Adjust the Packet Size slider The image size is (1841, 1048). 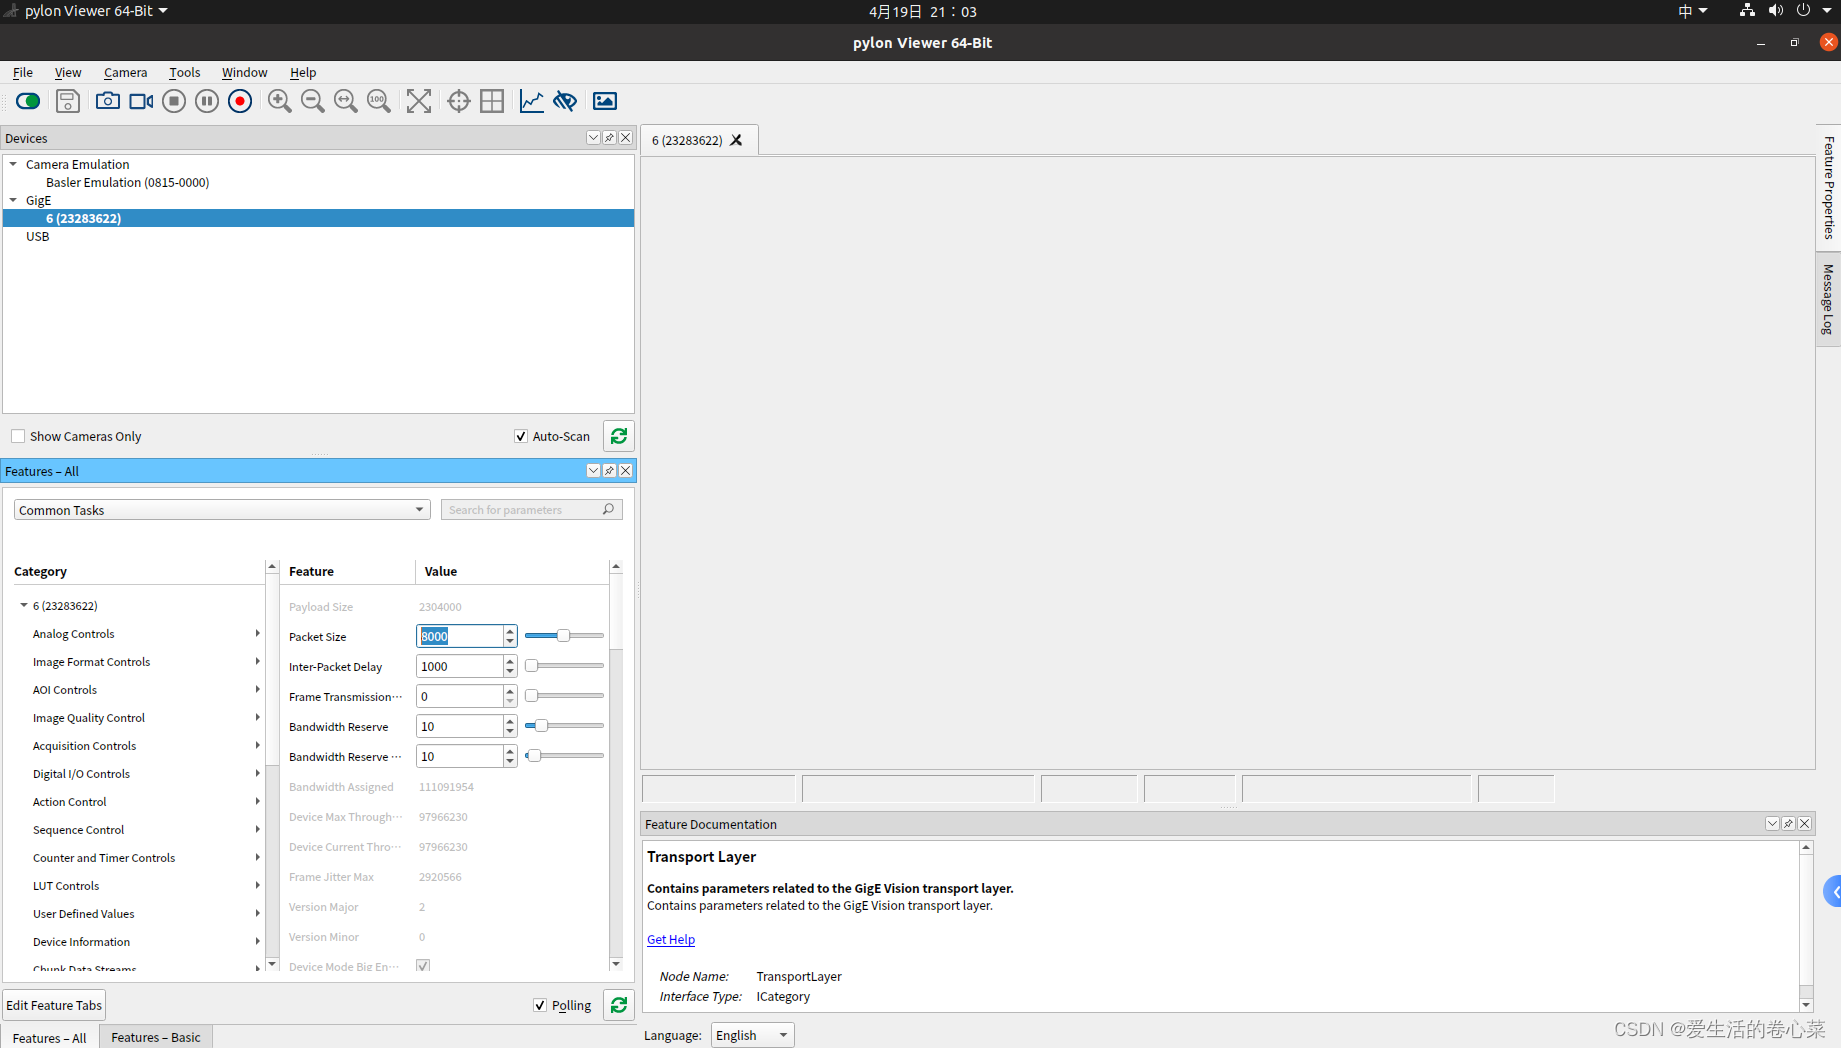[564, 636]
